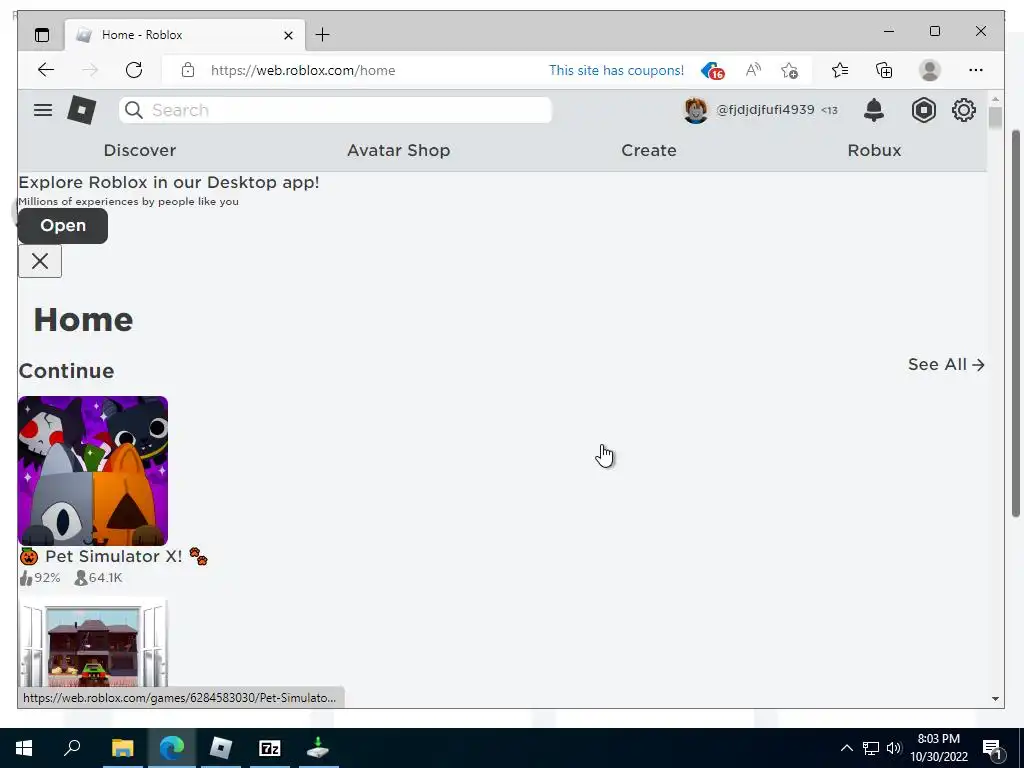The image size is (1024, 768).
Task: Open the Pet Simulator X! game thumbnail
Action: (93, 471)
